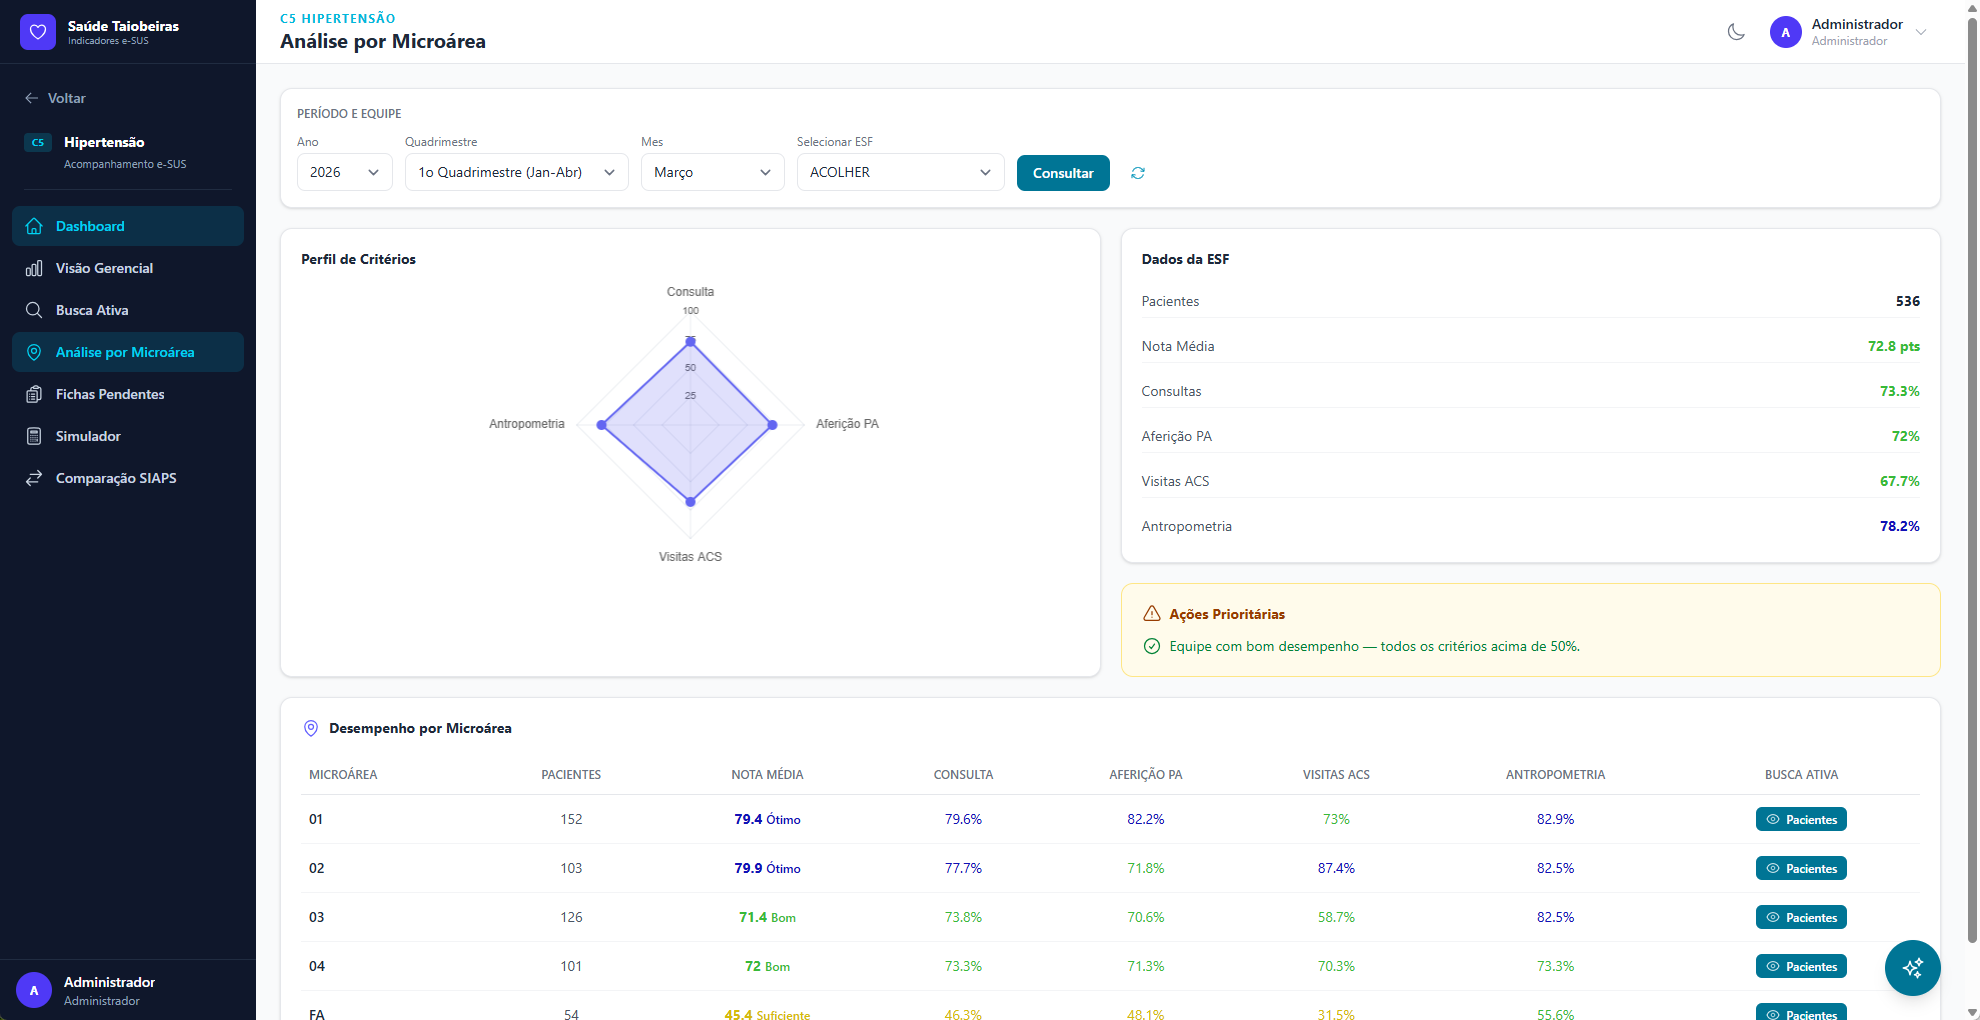
Task: Open the Ano 2026 dropdown
Action: 344,172
